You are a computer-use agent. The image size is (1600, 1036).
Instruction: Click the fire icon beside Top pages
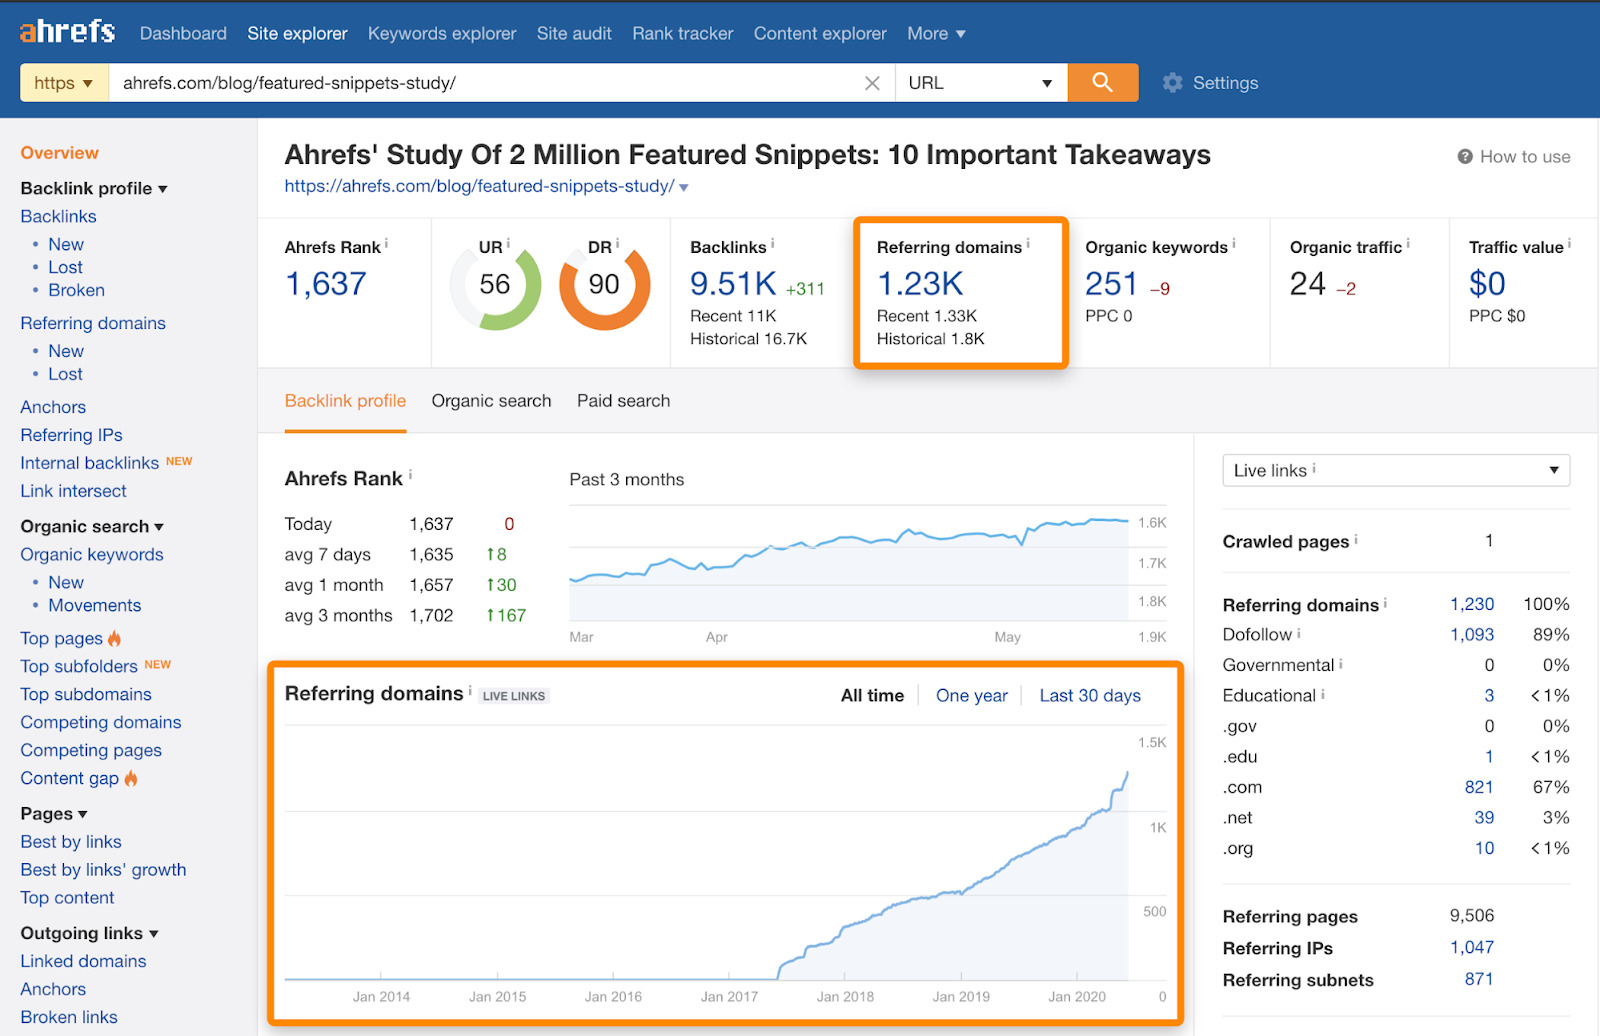115,638
